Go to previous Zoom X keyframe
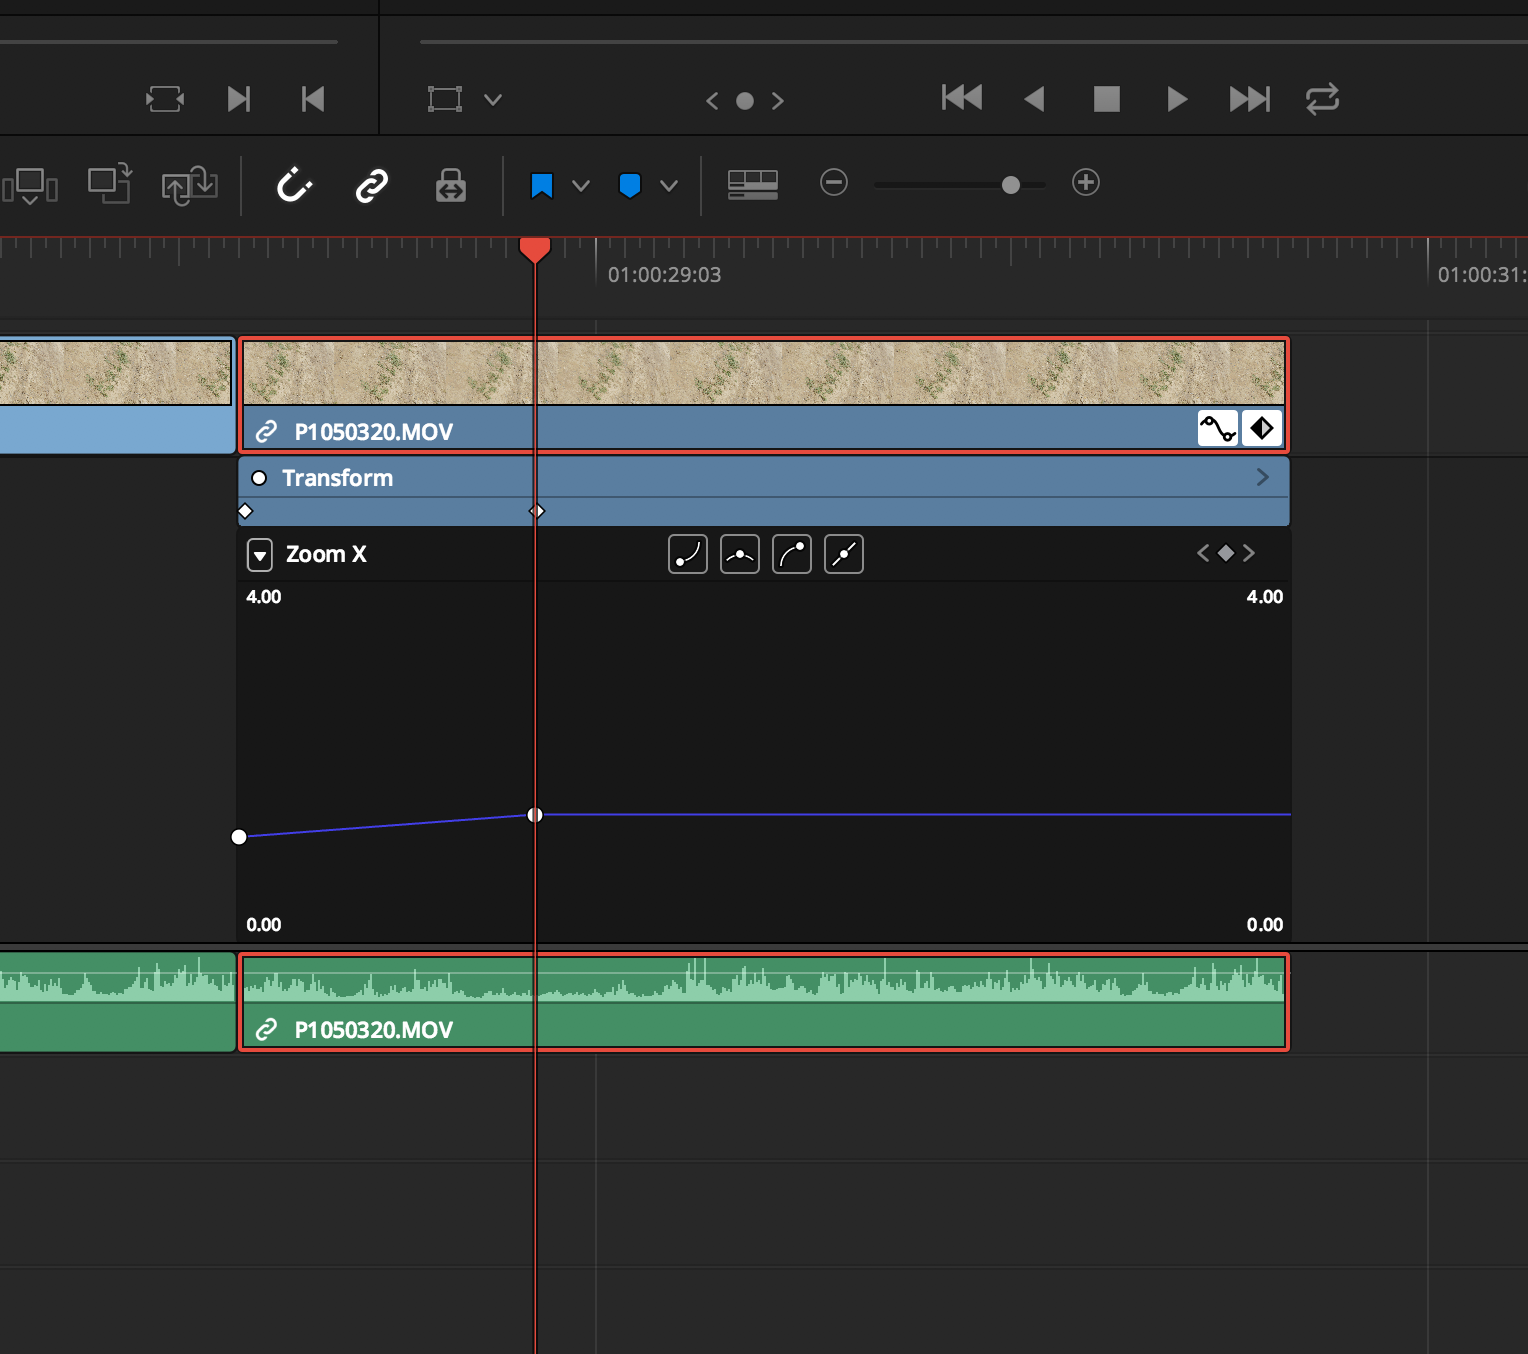Viewport: 1528px width, 1354px height. point(1203,553)
